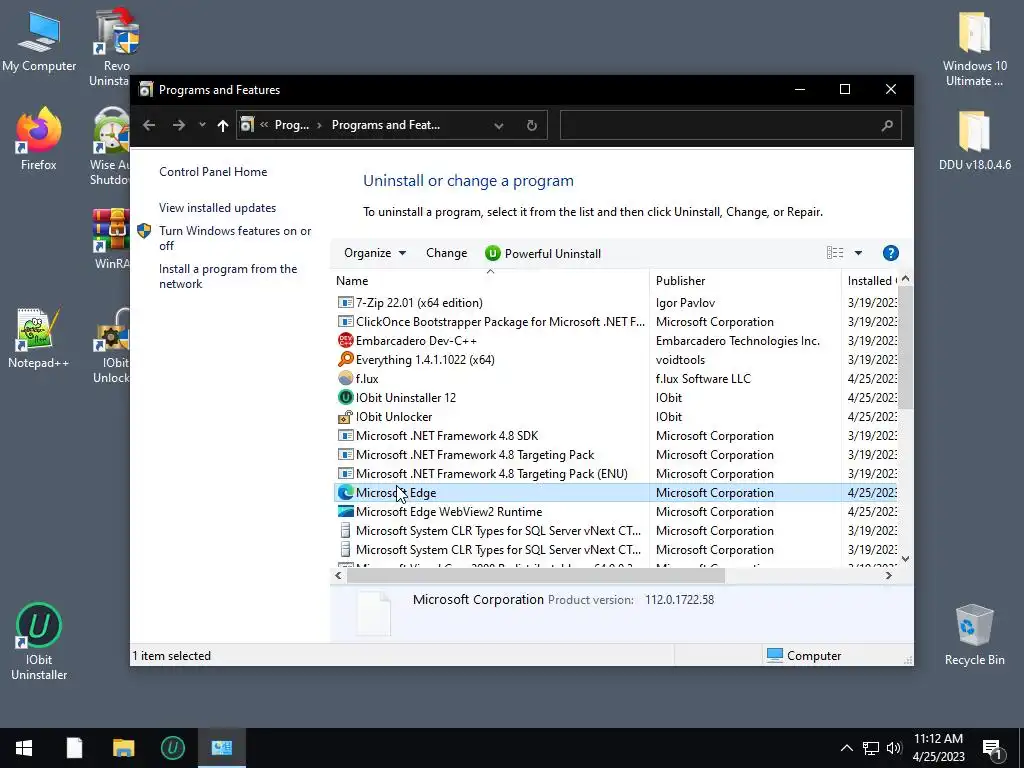Click Powerful Uninstall toolbar button
Screen dimensions: 1024x768
pyautogui.click(x=543, y=253)
